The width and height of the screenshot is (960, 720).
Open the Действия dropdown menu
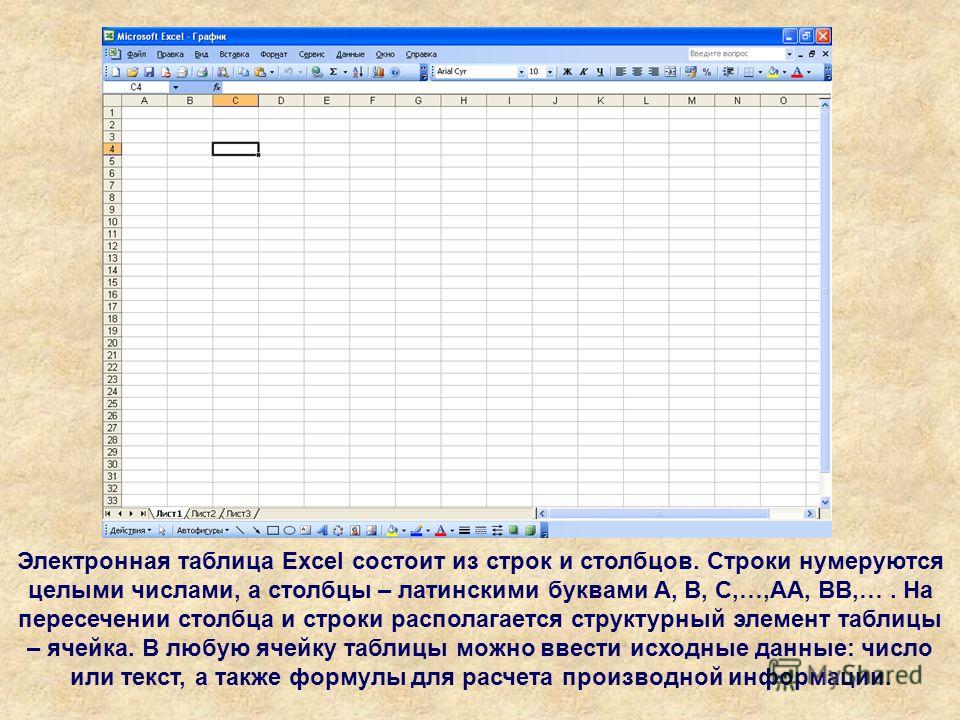130,530
